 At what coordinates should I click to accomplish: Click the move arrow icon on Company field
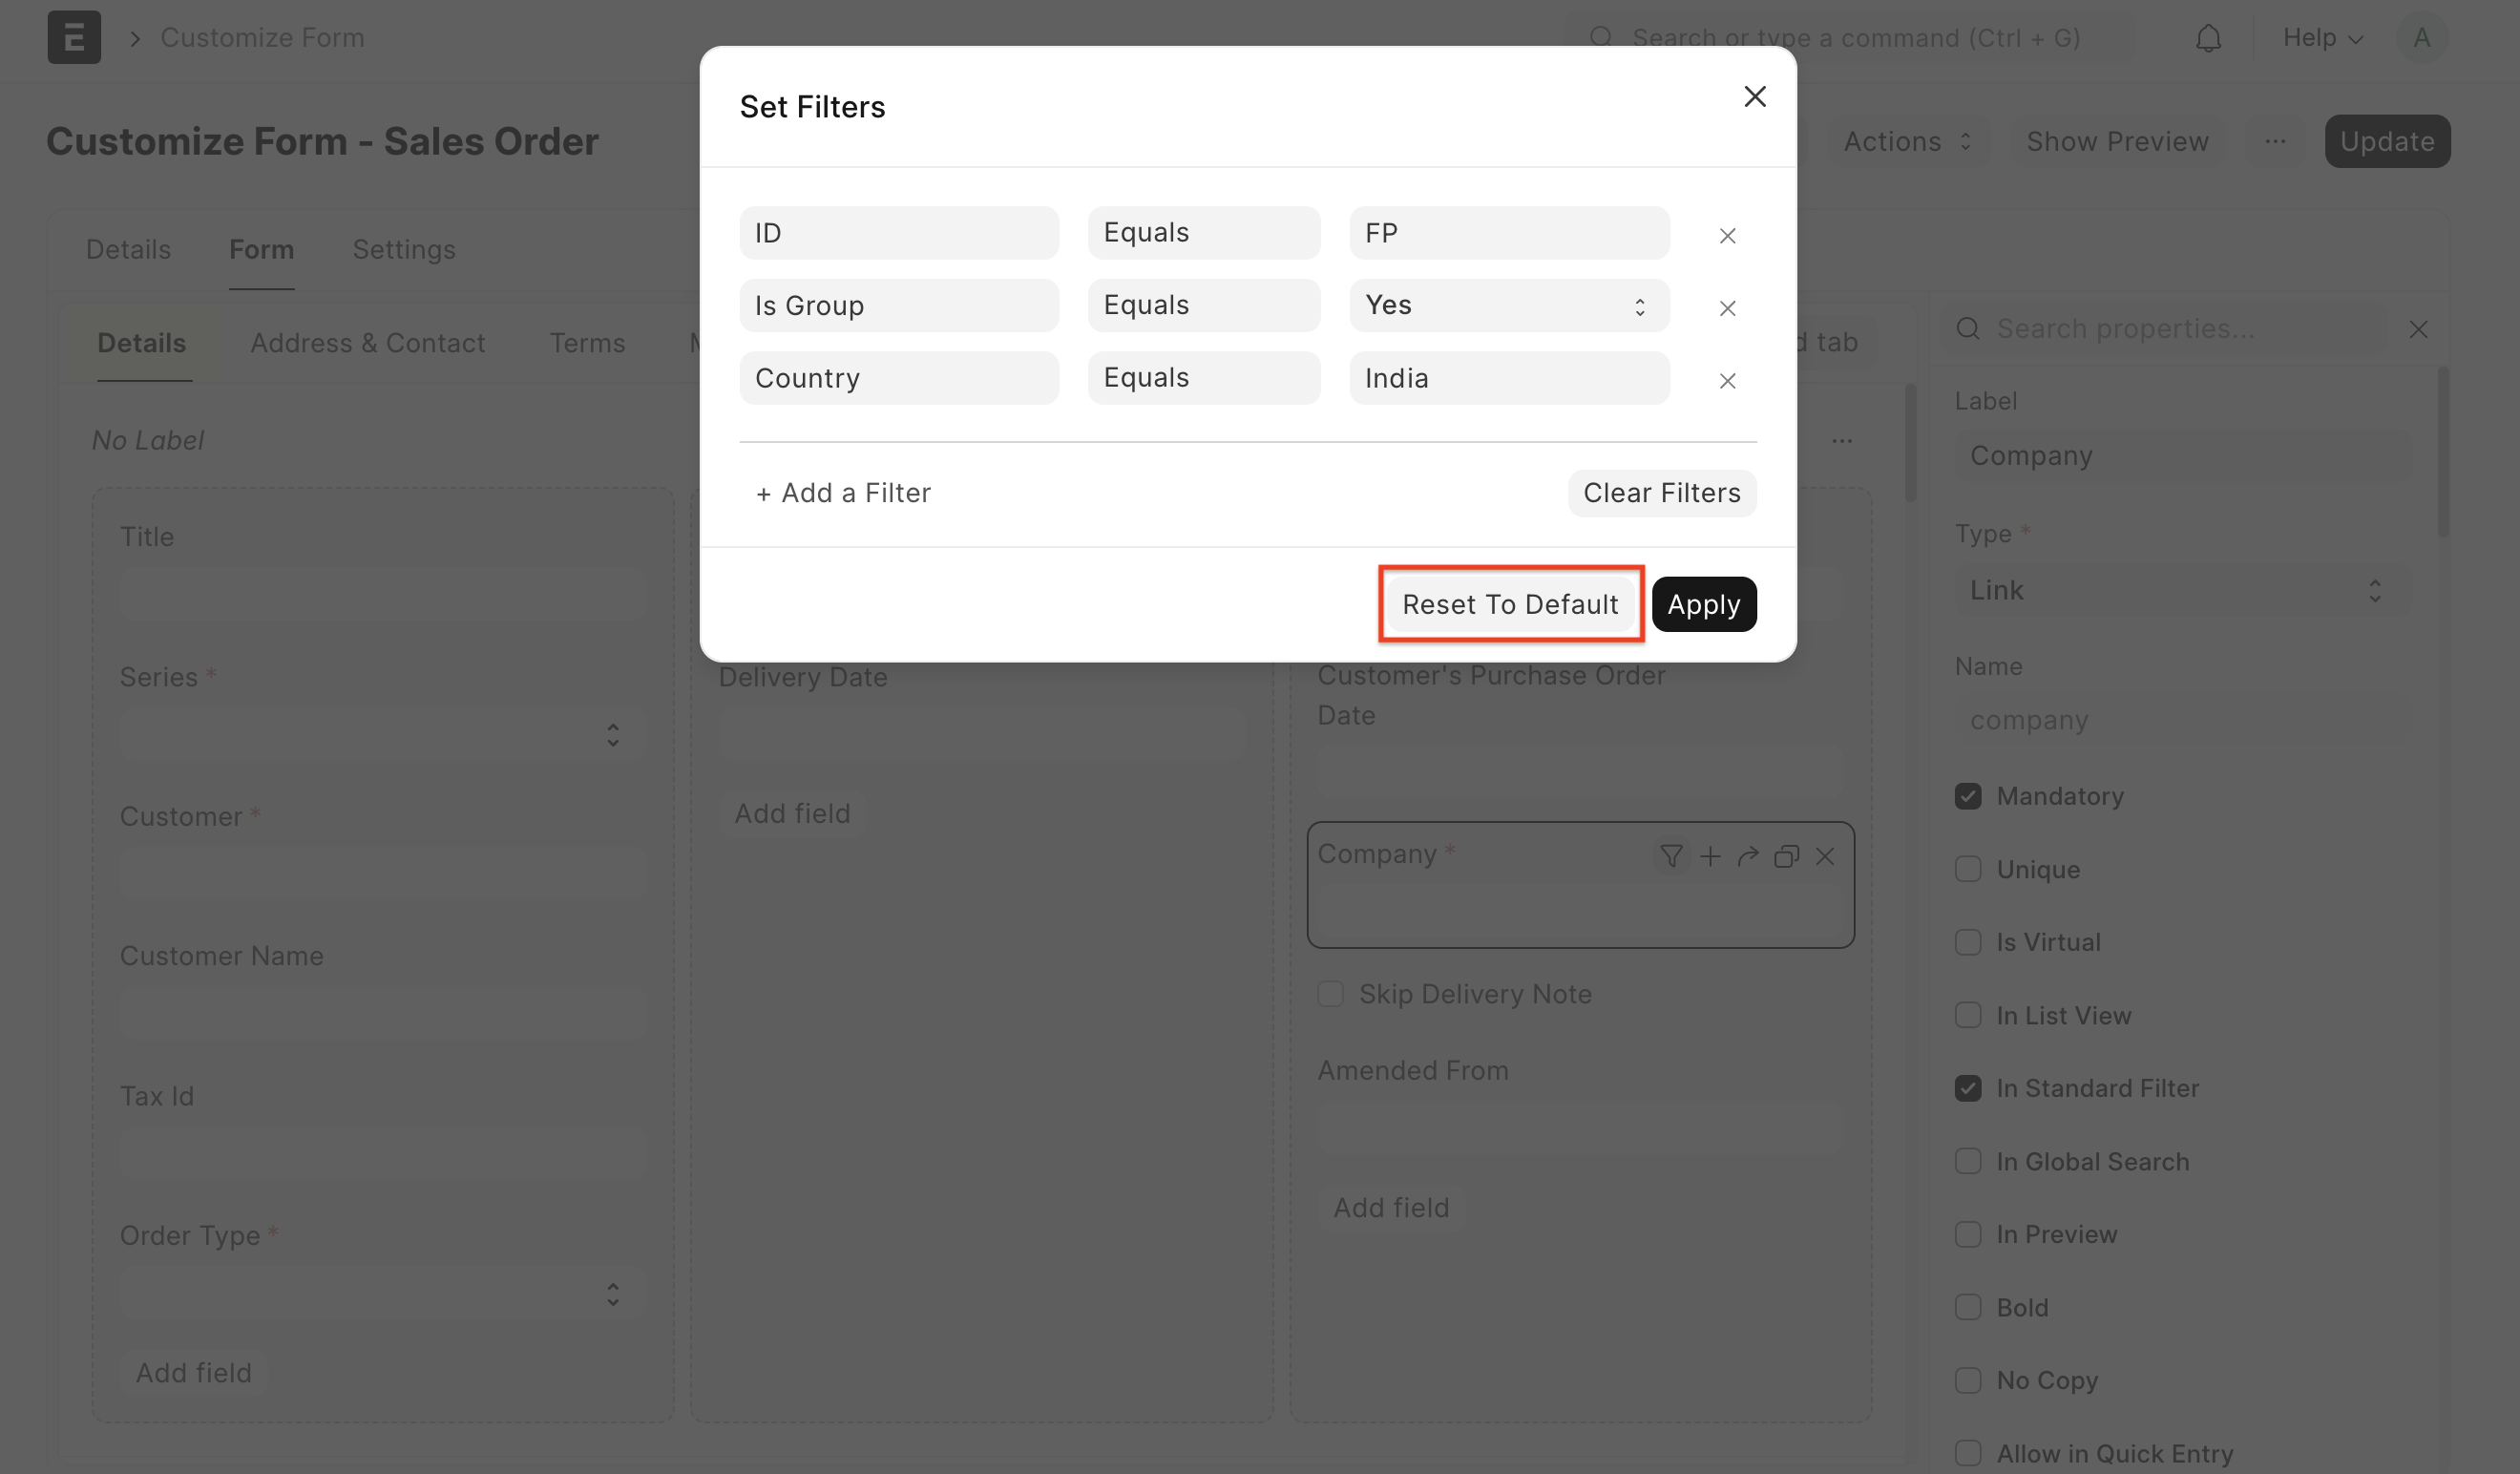[1748, 856]
